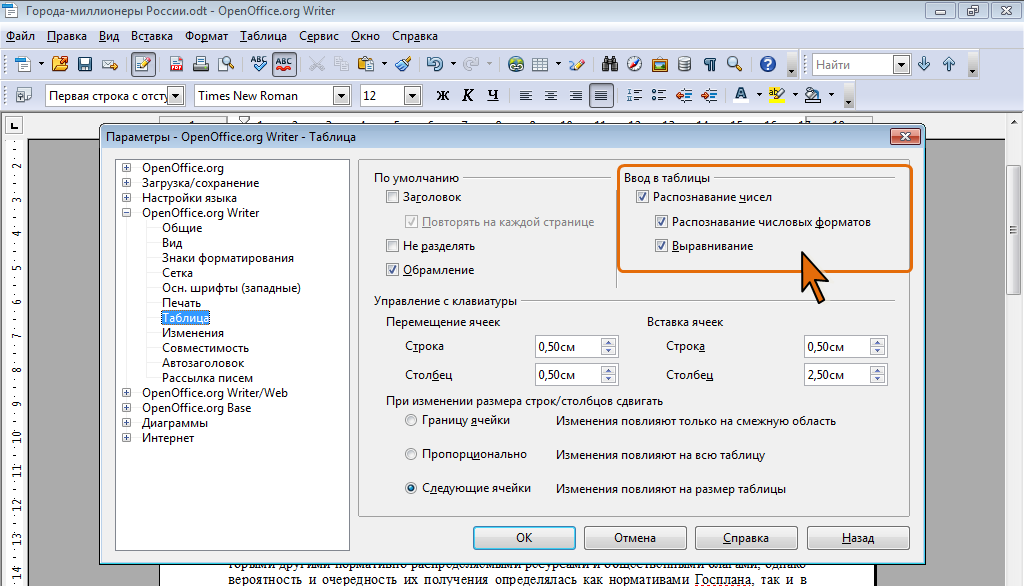Save the document with the floppy icon
1024x586 pixels.
coord(85,64)
